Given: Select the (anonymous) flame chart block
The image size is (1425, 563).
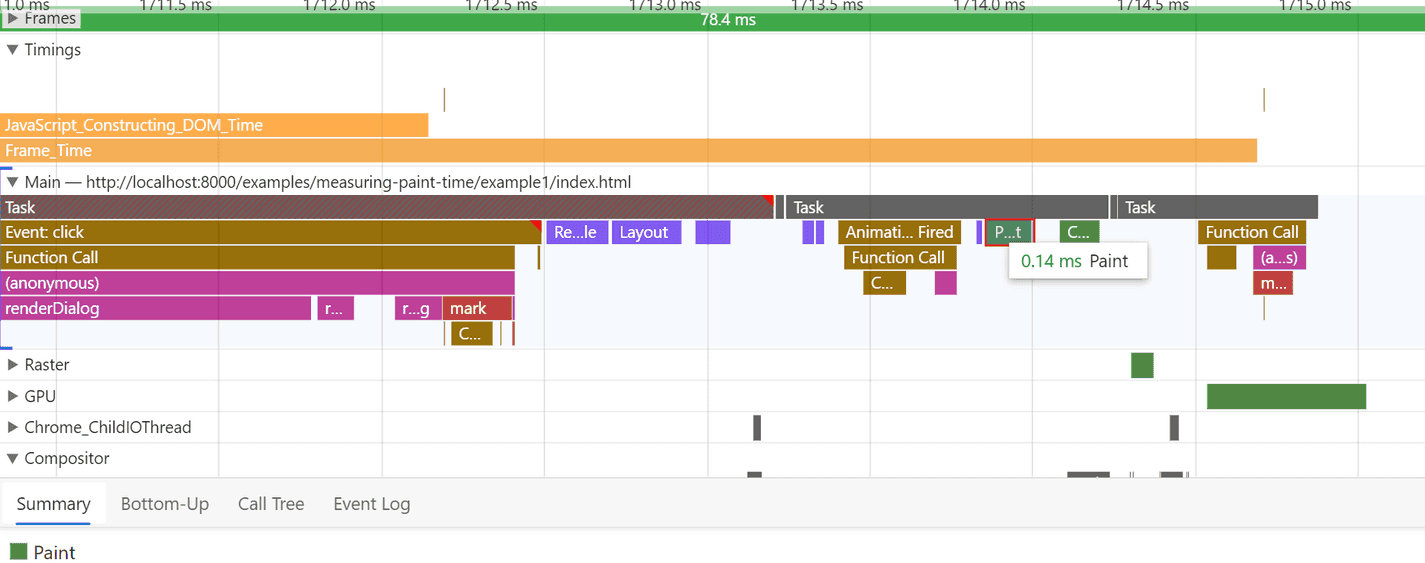Looking at the screenshot, I should point(257,283).
